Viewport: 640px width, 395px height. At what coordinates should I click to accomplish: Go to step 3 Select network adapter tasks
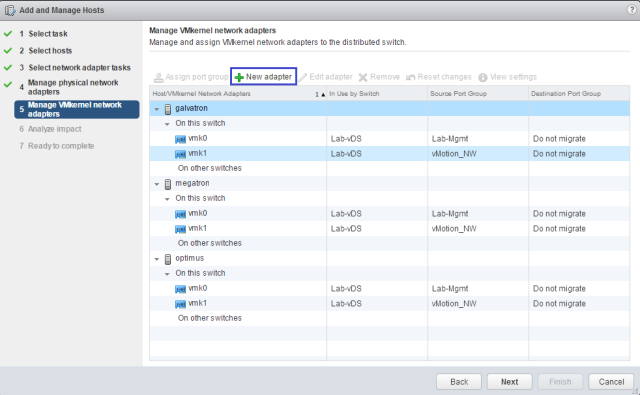pos(79,67)
